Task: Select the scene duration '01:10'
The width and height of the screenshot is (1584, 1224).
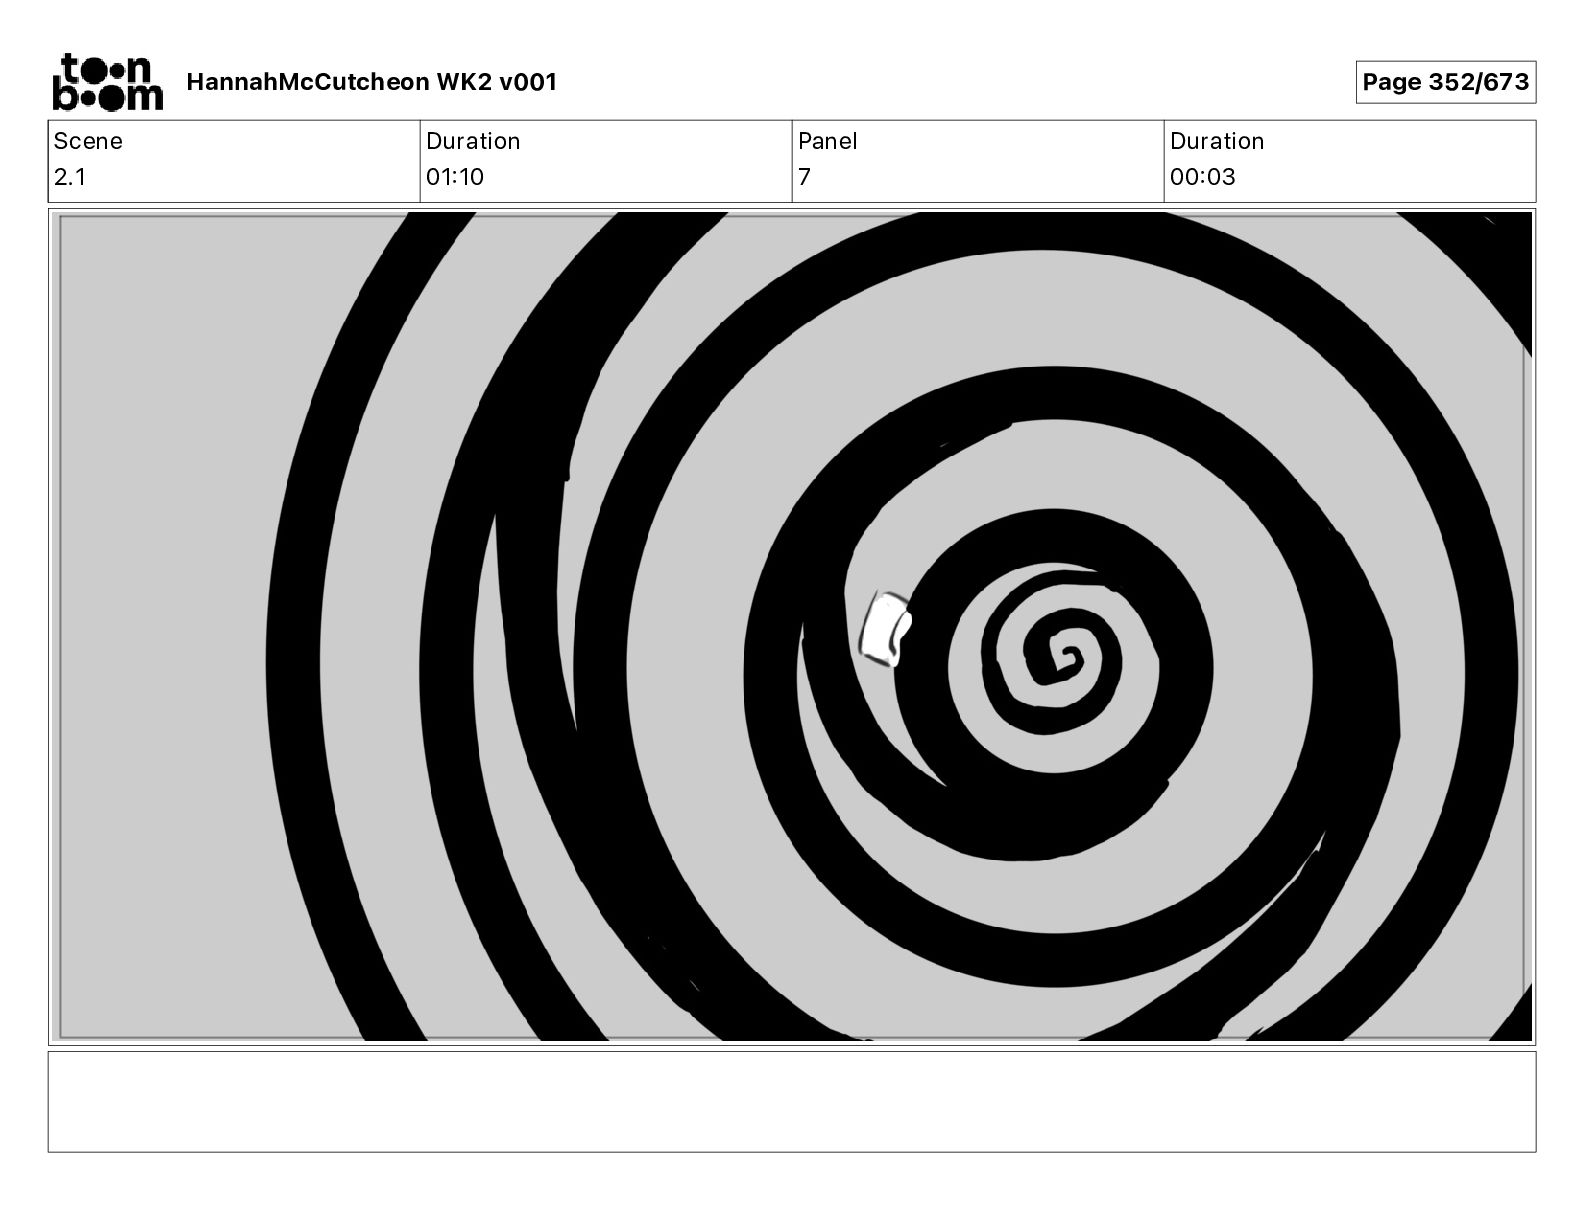Action: tap(455, 177)
